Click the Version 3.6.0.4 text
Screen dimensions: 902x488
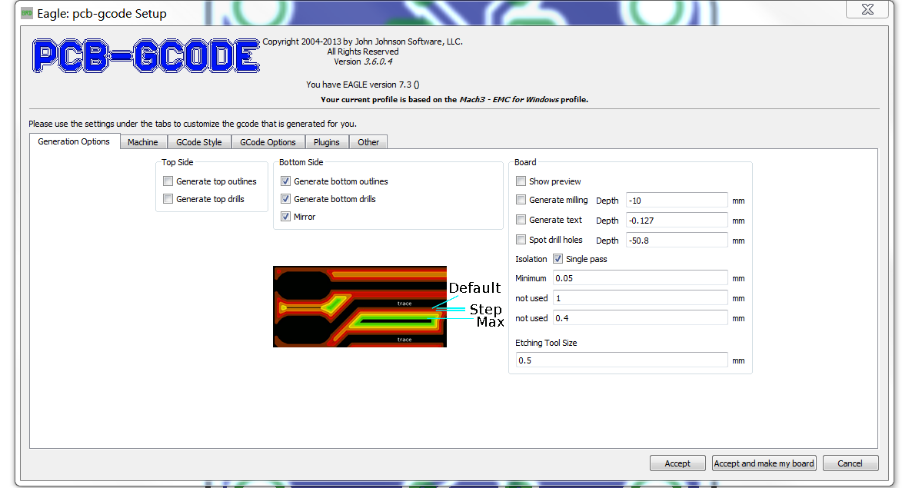click(x=363, y=62)
